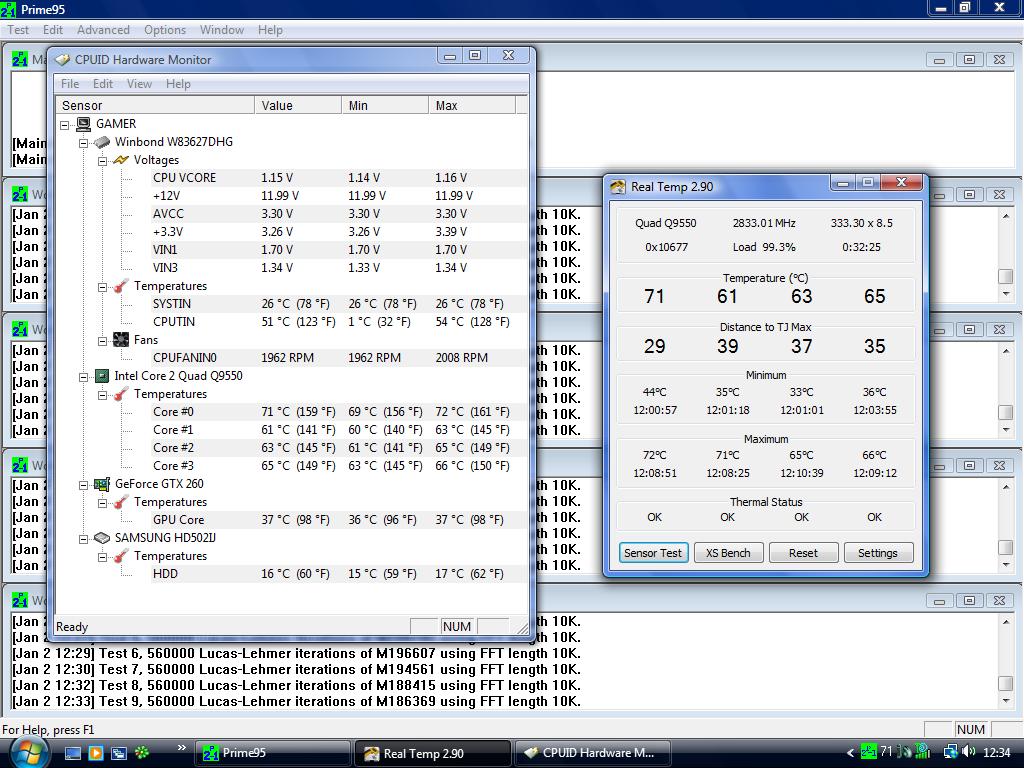Switch to CPUID Hardware M... taskbar button

coord(593,753)
